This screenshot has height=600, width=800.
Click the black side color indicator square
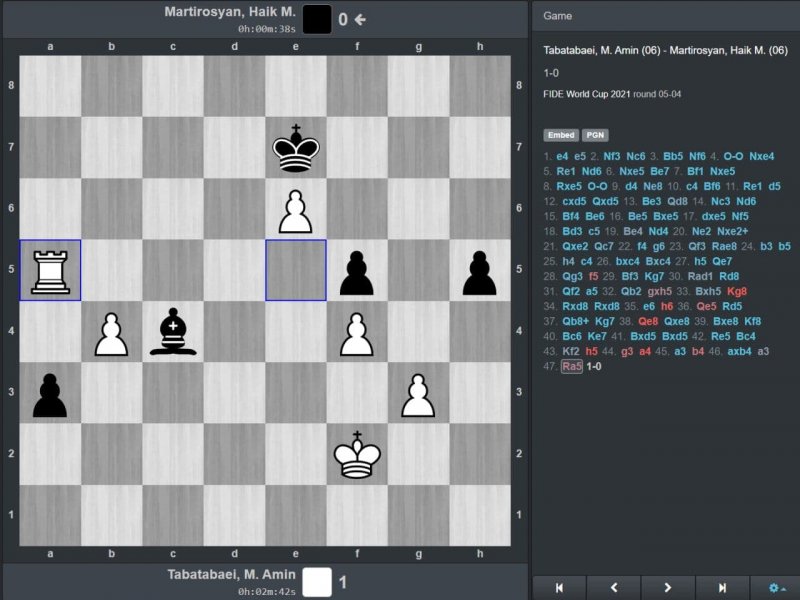[317, 19]
